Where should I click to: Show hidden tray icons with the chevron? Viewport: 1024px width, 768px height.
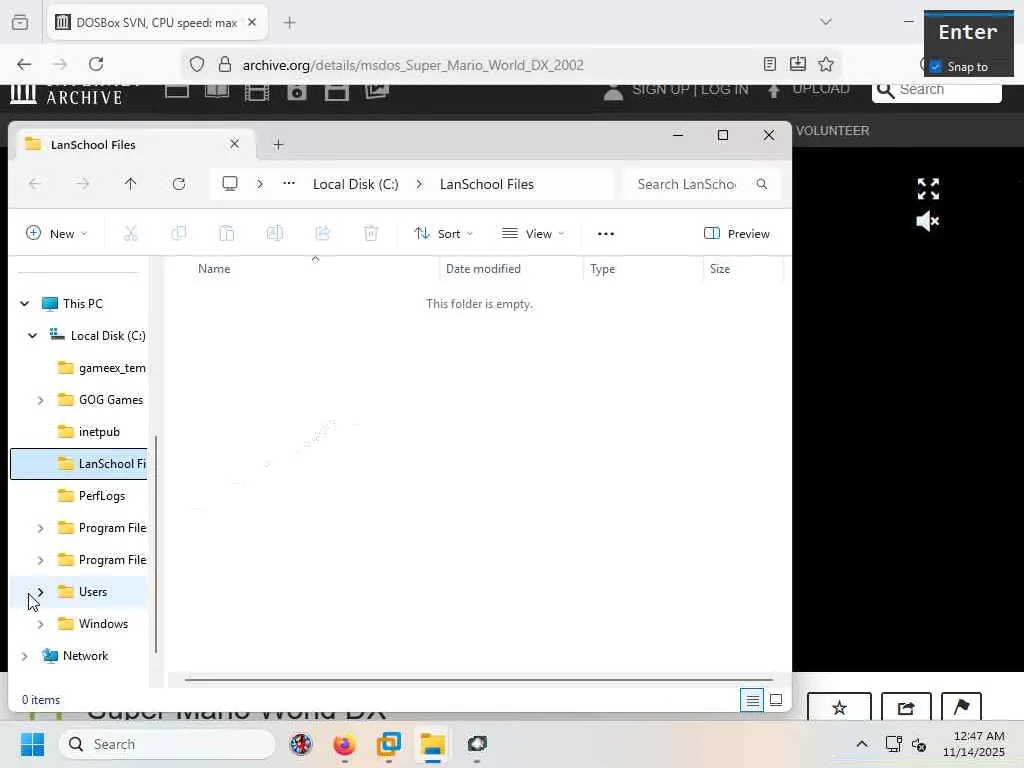(x=862, y=744)
